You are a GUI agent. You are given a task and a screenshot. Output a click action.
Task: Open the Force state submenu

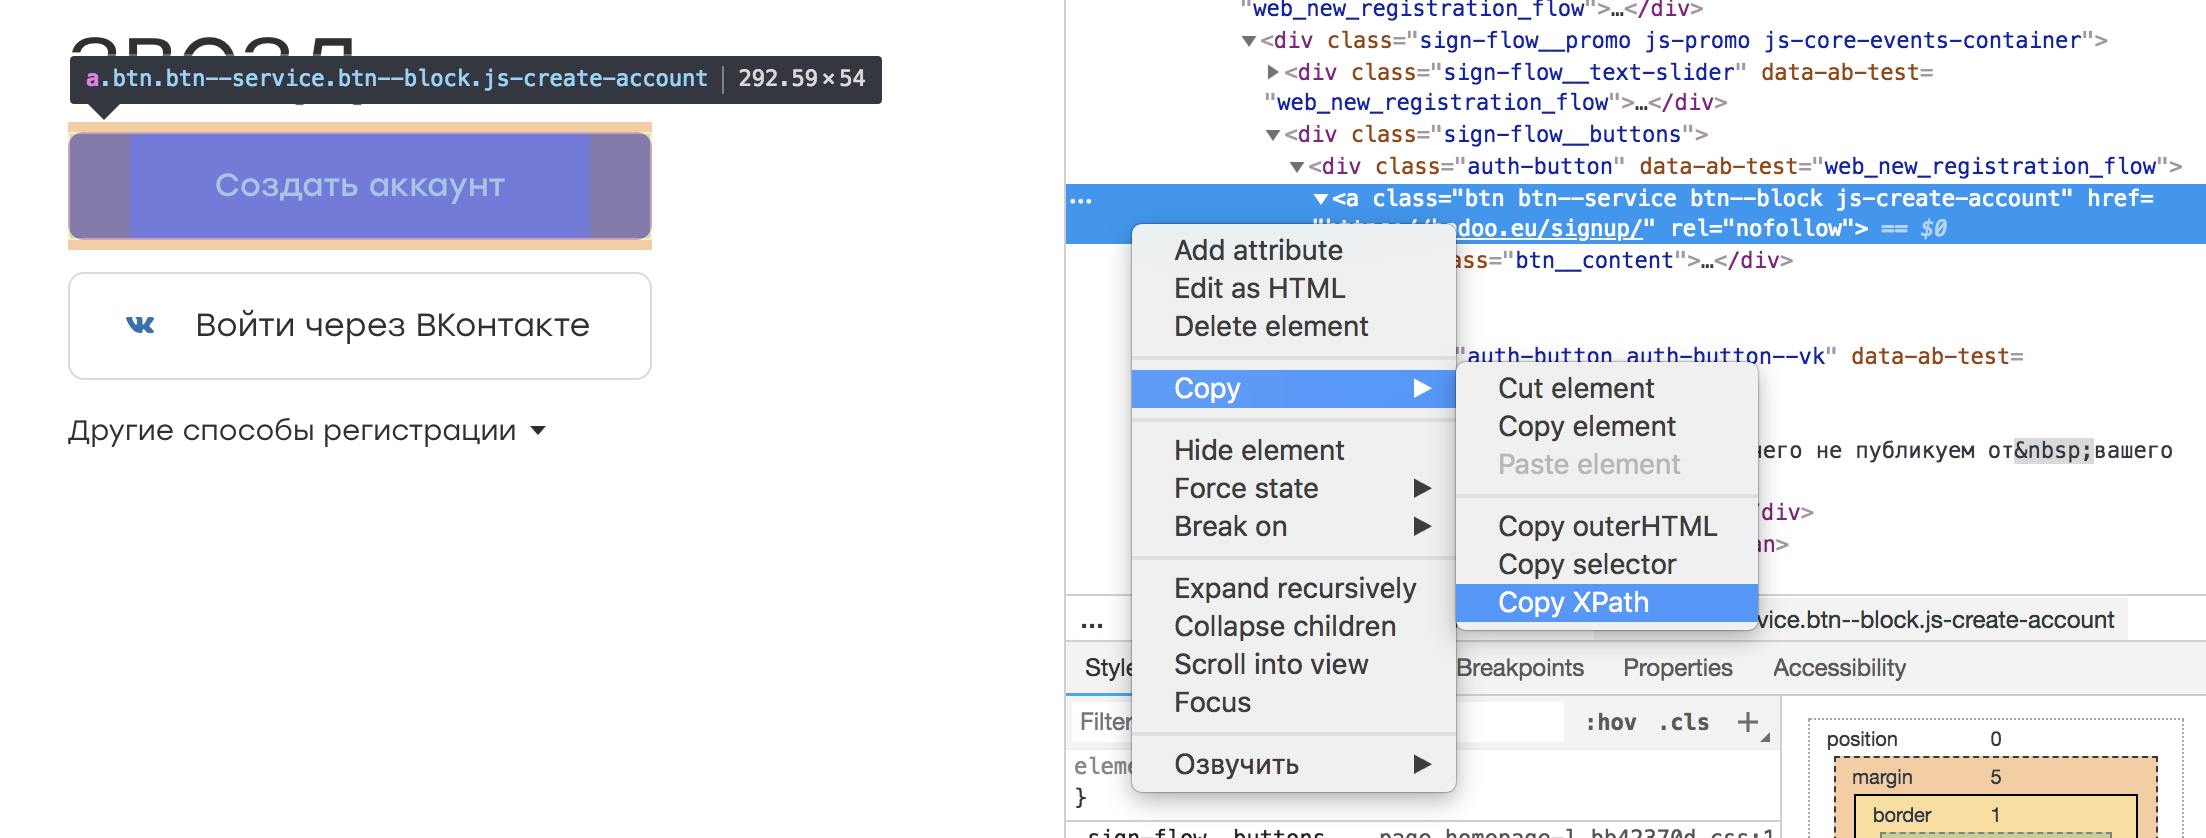click(x=1293, y=488)
